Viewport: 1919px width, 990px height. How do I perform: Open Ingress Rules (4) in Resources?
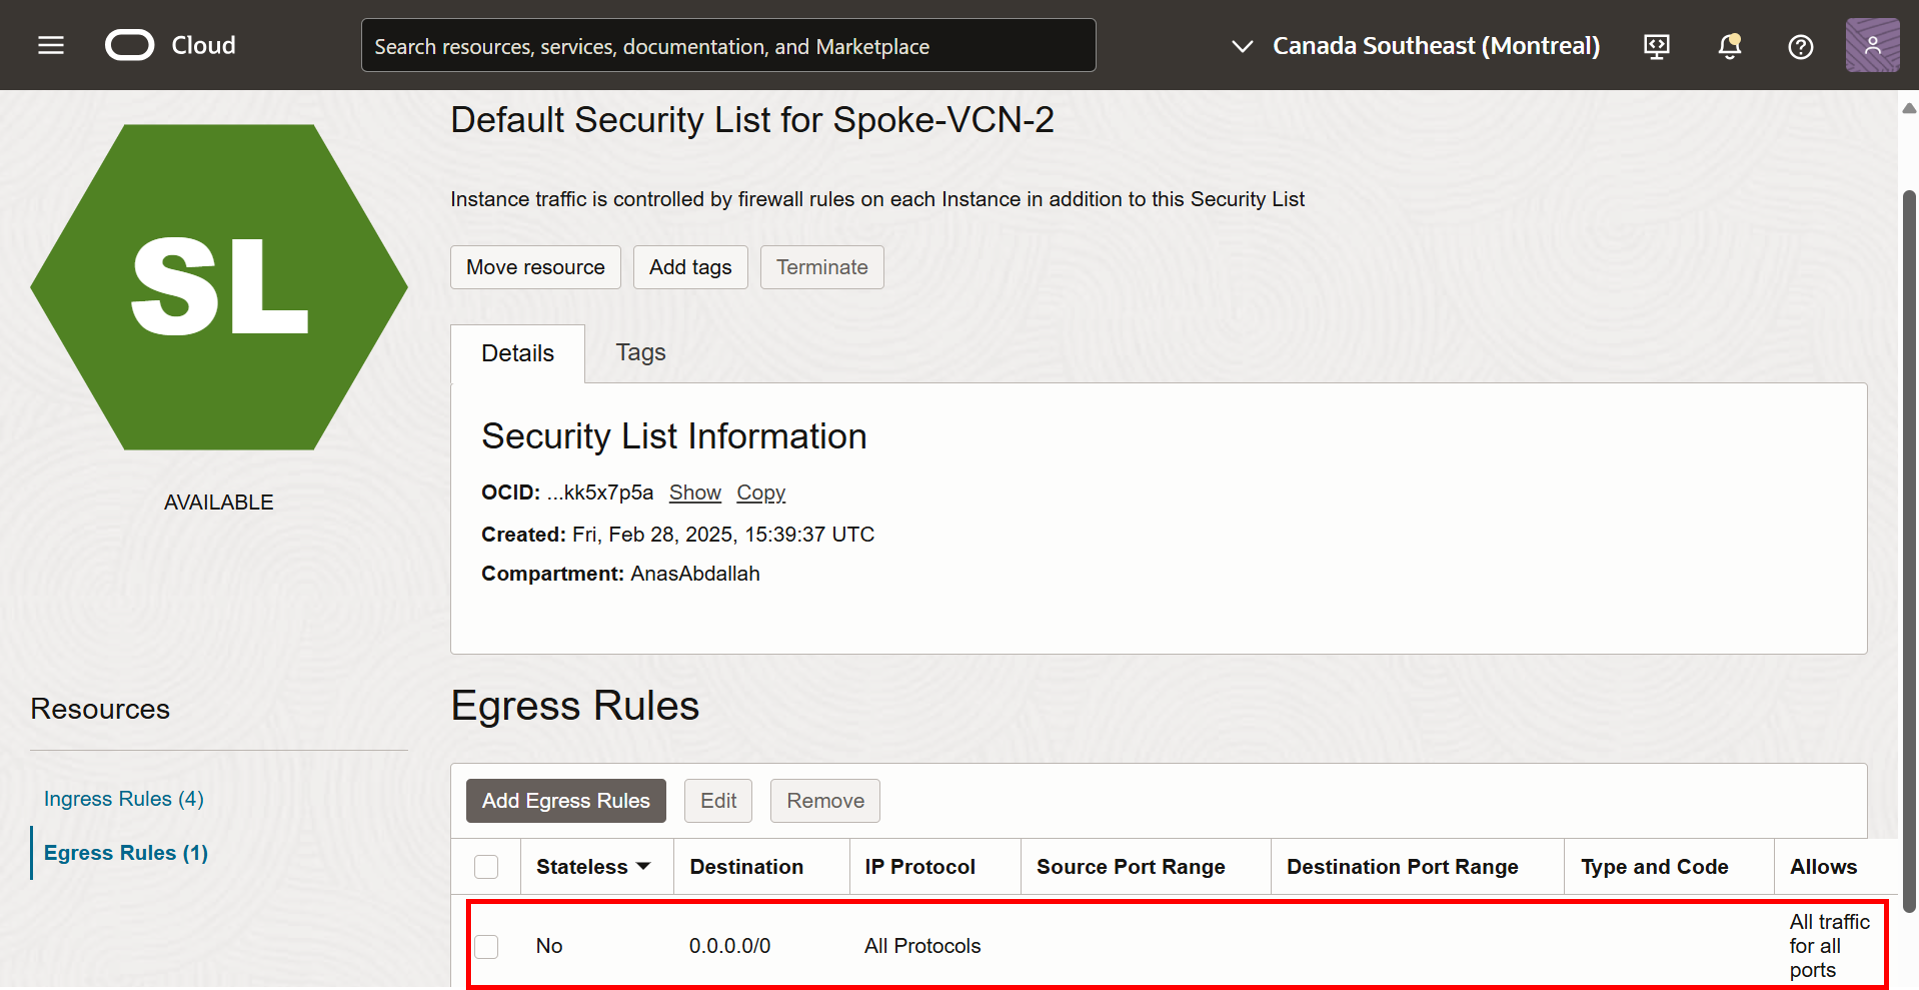123,798
